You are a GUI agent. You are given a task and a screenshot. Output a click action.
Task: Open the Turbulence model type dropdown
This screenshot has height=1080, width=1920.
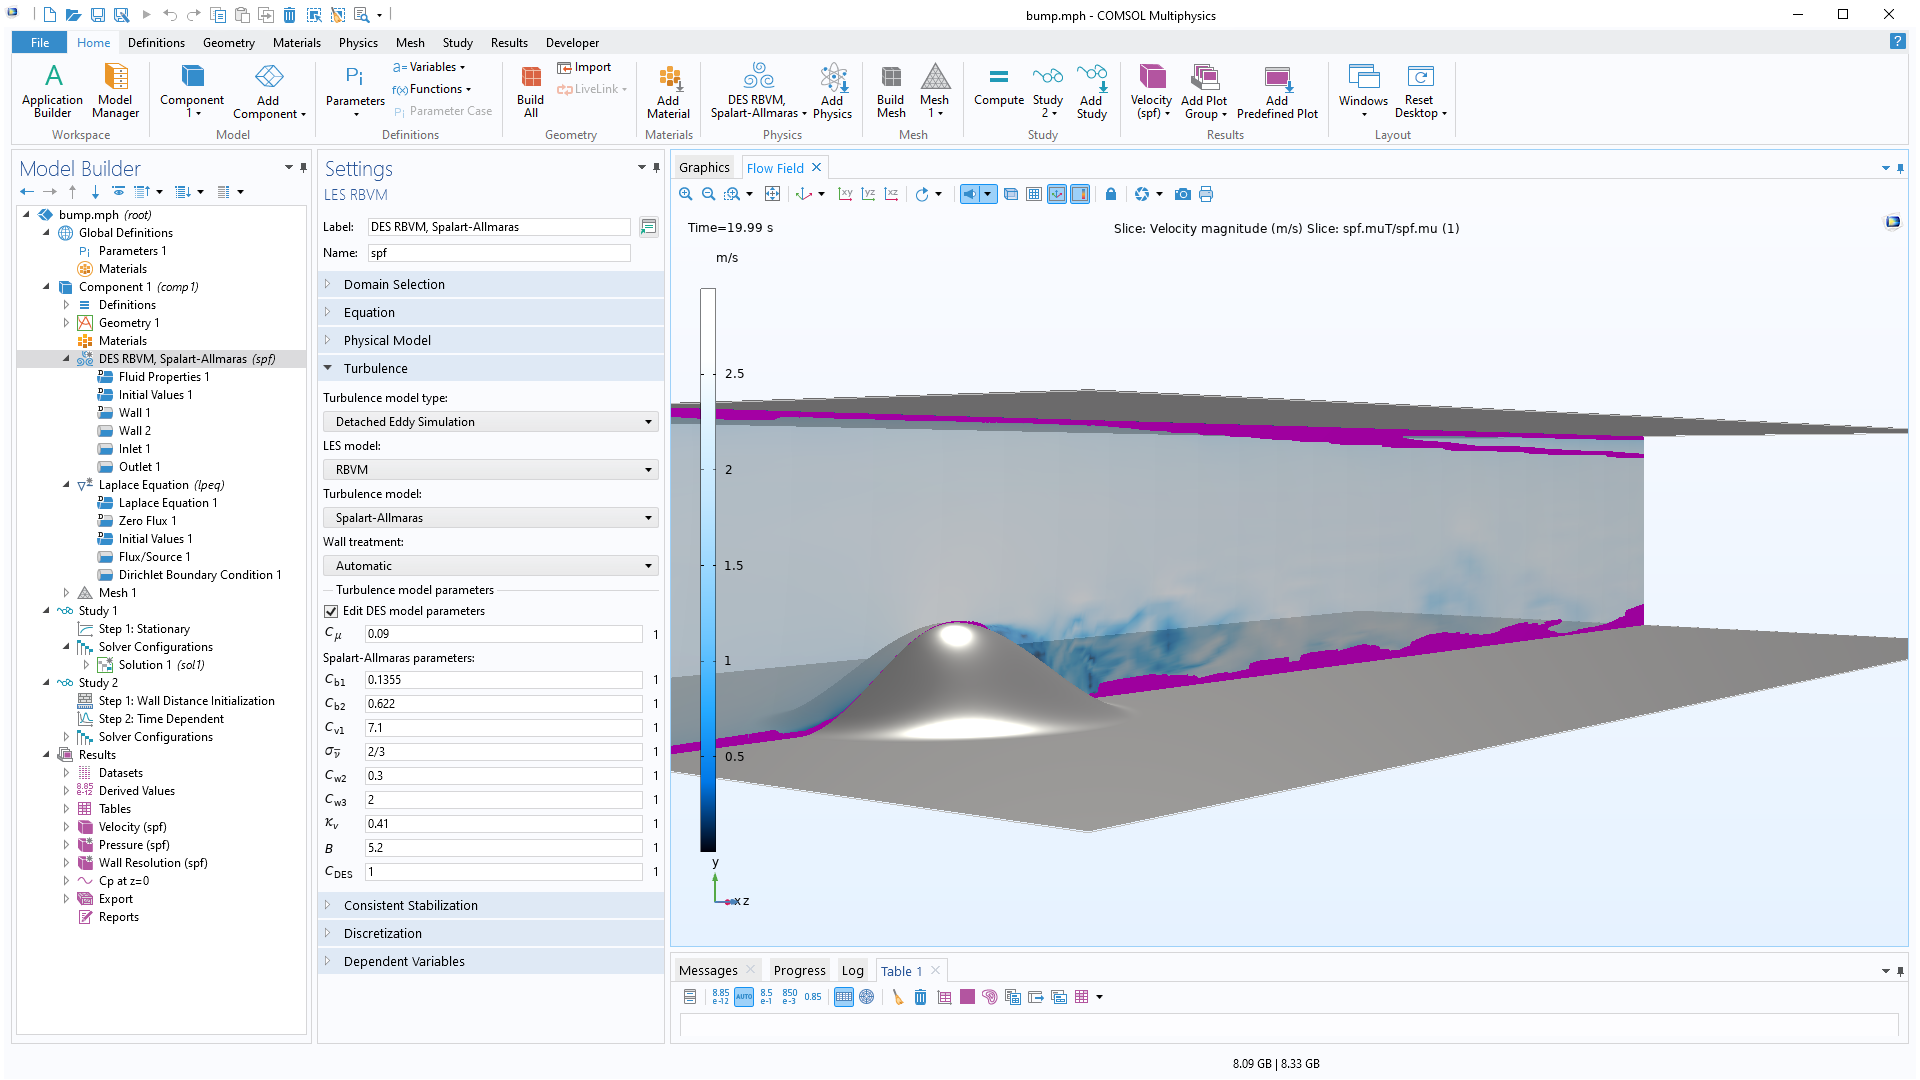point(490,422)
